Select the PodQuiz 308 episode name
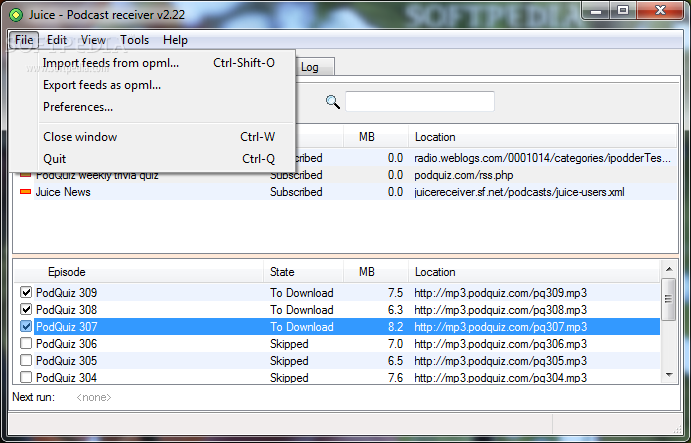The width and height of the screenshot is (691, 443). point(67,310)
